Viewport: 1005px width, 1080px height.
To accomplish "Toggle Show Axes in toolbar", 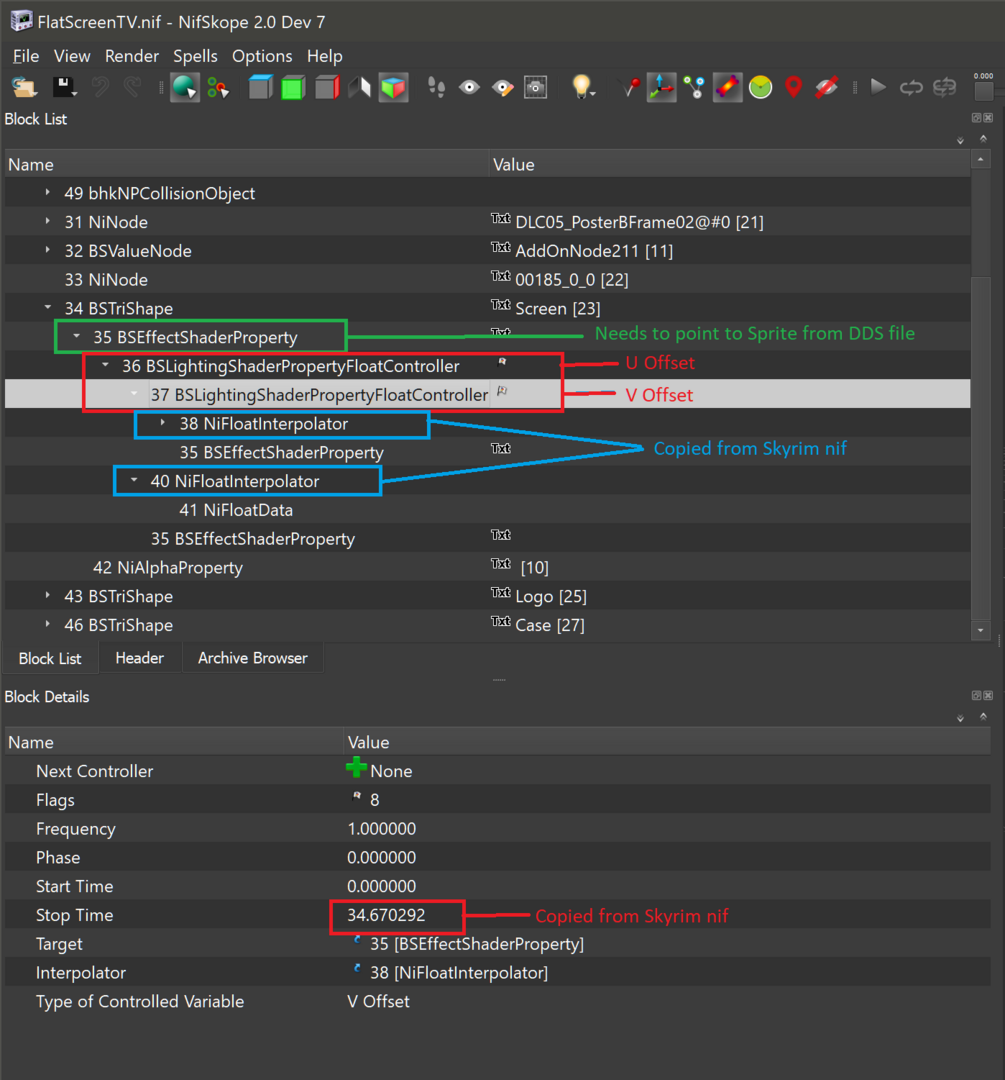I will [661, 87].
